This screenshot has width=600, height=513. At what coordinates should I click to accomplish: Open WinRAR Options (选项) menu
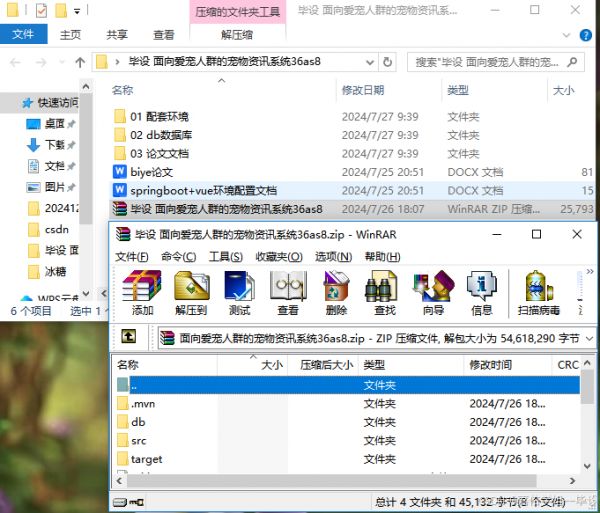[x=334, y=256]
